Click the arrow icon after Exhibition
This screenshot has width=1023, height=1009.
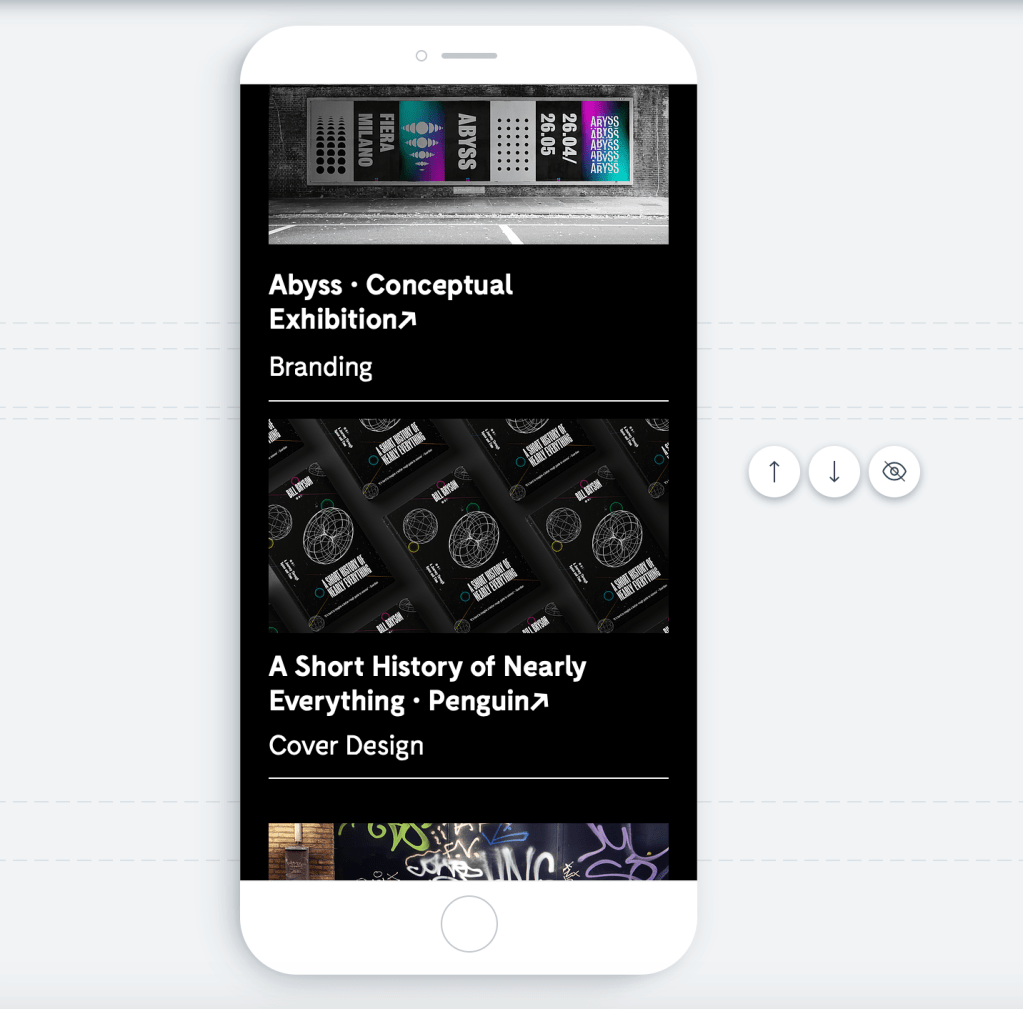pos(407,320)
